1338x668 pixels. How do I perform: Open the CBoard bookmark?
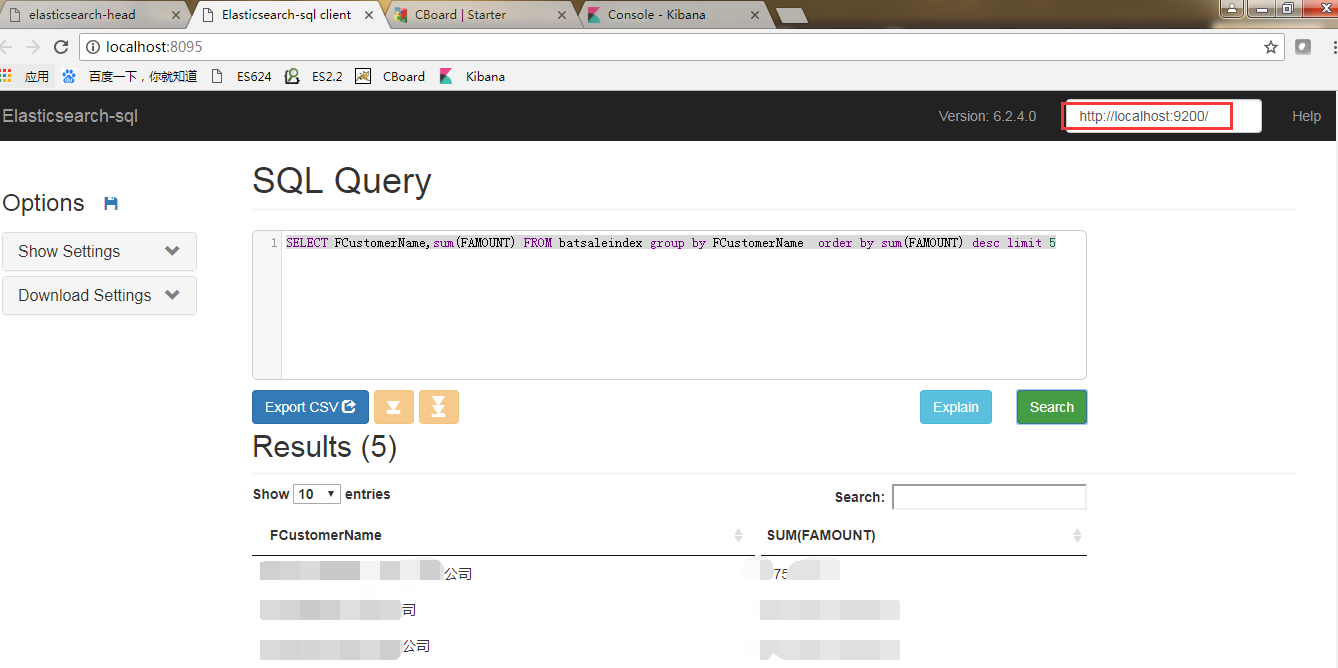tap(390, 76)
